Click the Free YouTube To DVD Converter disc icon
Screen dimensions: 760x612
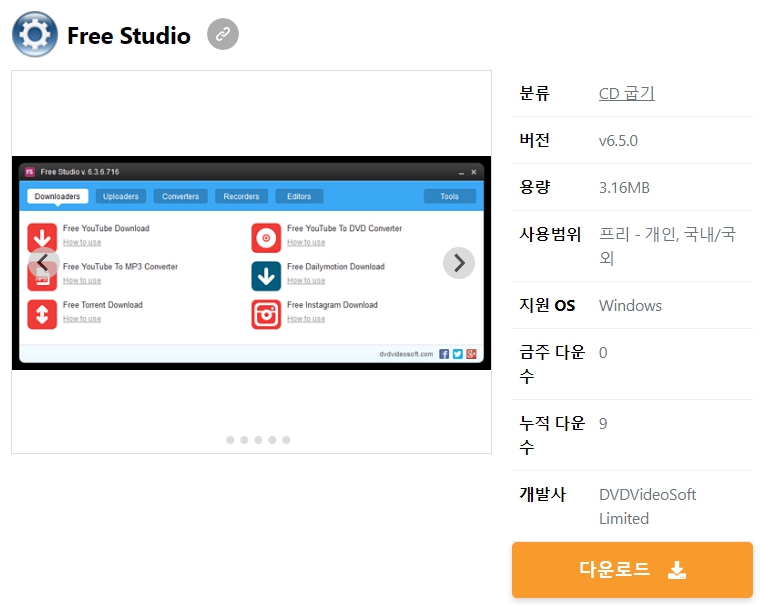coord(266,238)
